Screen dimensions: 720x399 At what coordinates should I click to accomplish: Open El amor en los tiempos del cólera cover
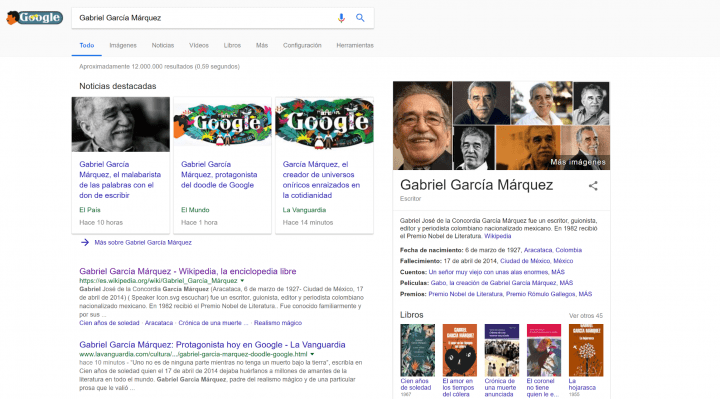[460, 350]
